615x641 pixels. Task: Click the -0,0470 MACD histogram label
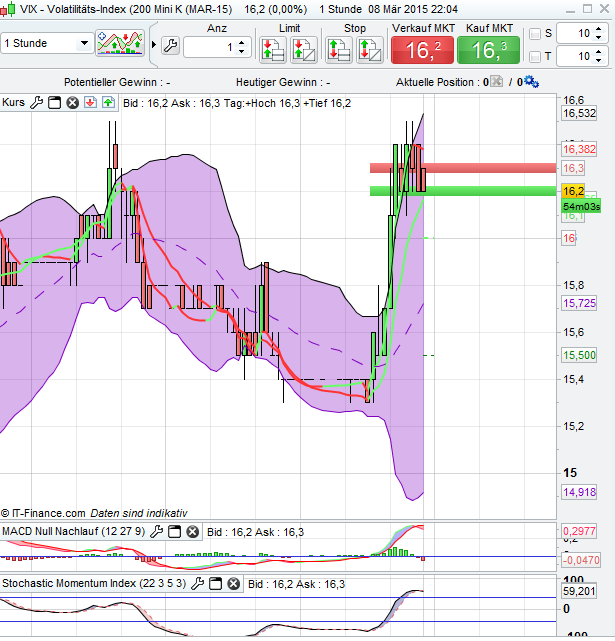581,560
